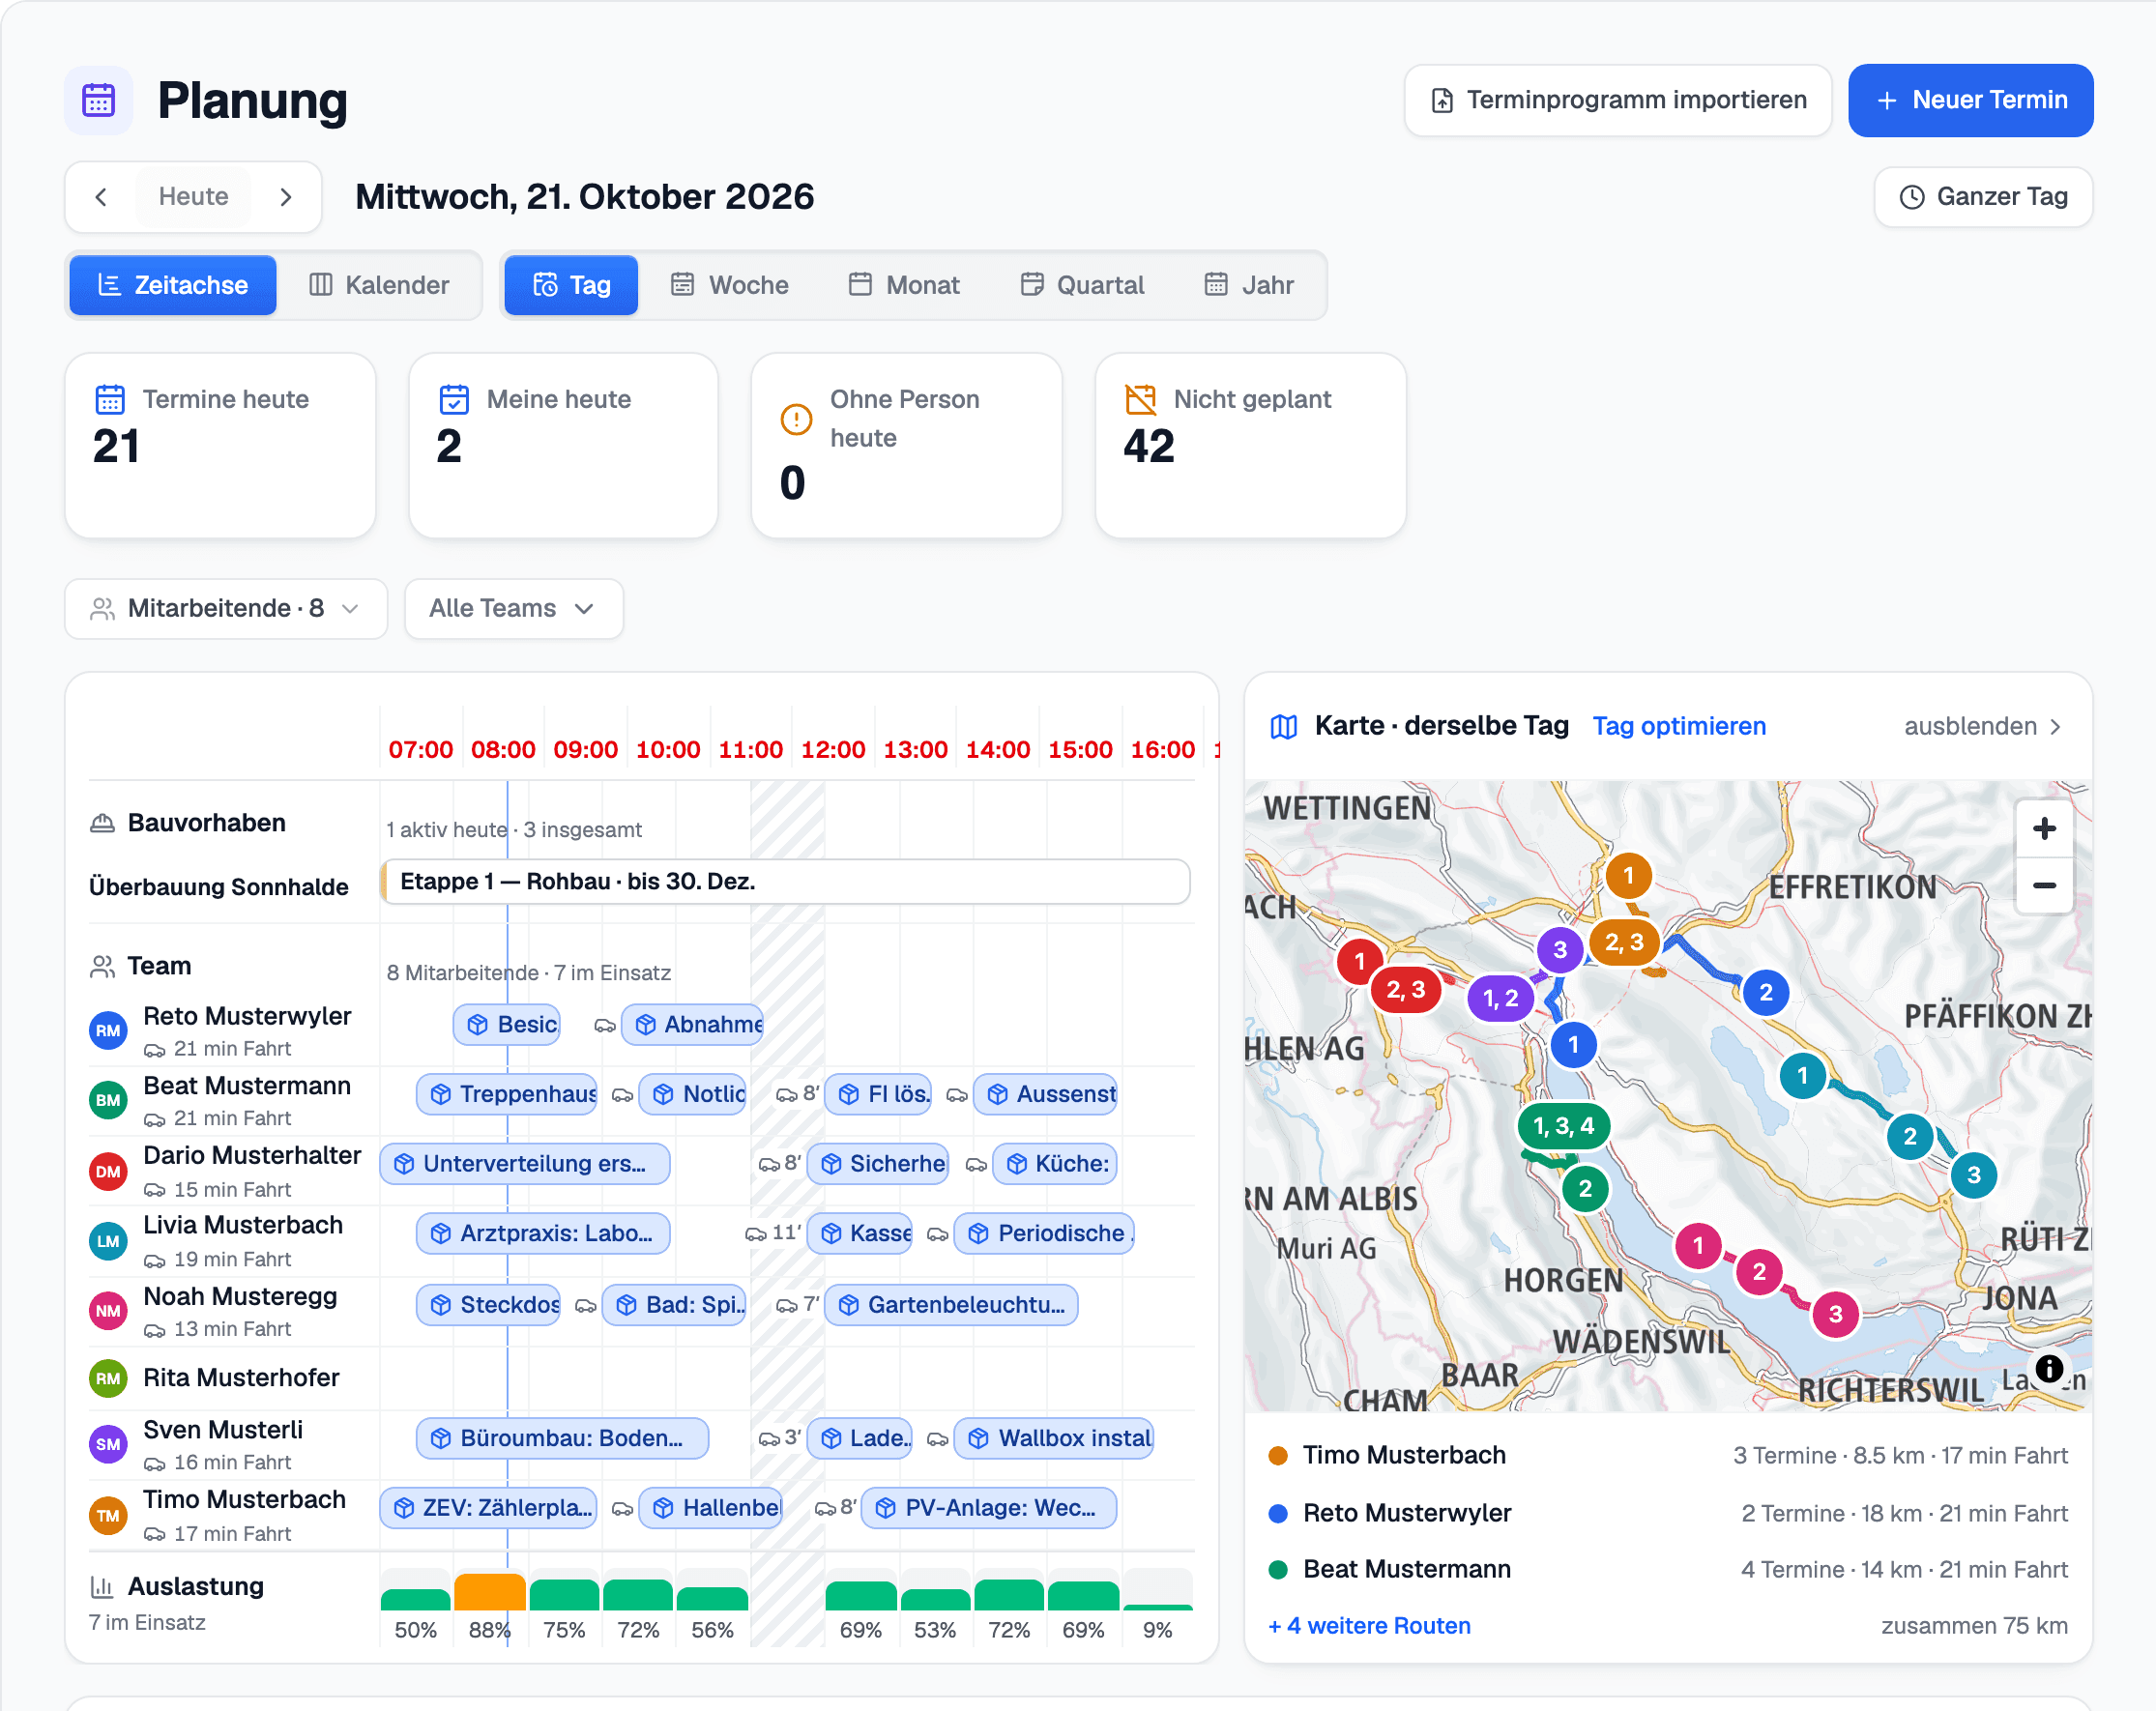Go to previous day with left chevron
Viewport: 2156px width, 1711px height.
(101, 197)
